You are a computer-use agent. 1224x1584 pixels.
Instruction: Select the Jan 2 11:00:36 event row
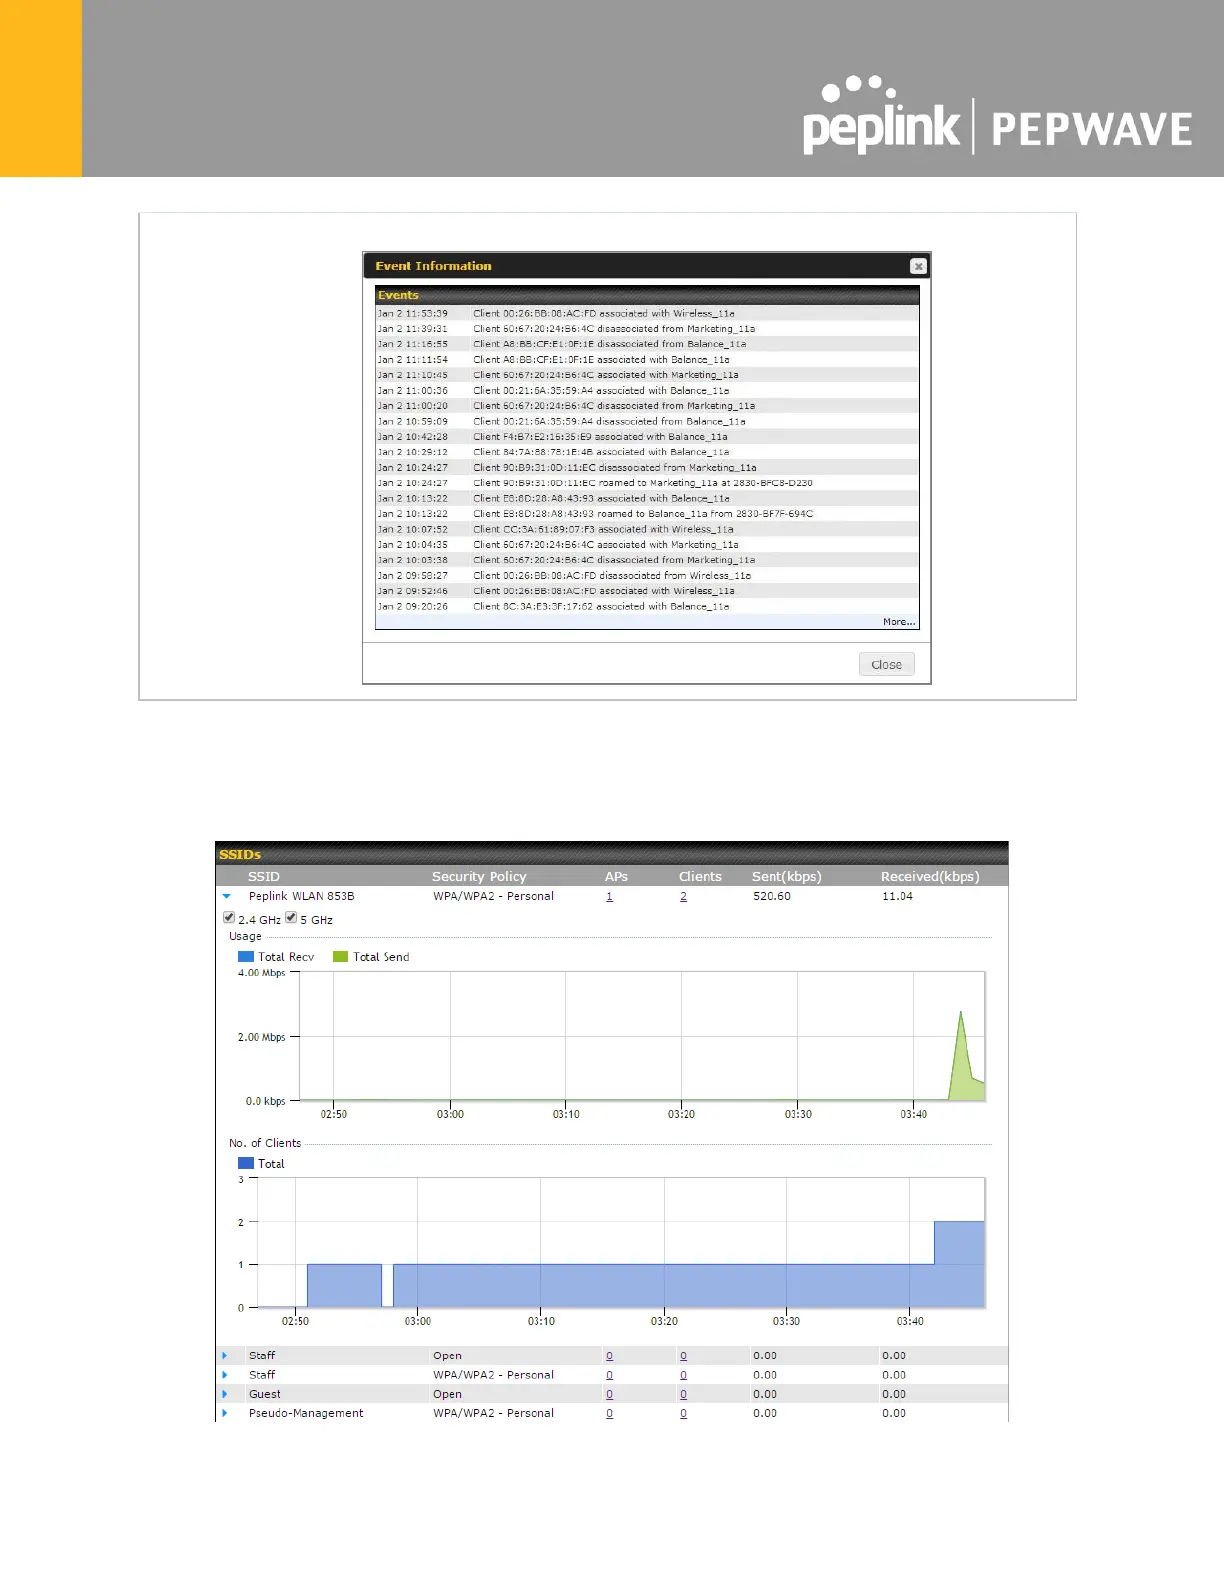(x=647, y=390)
